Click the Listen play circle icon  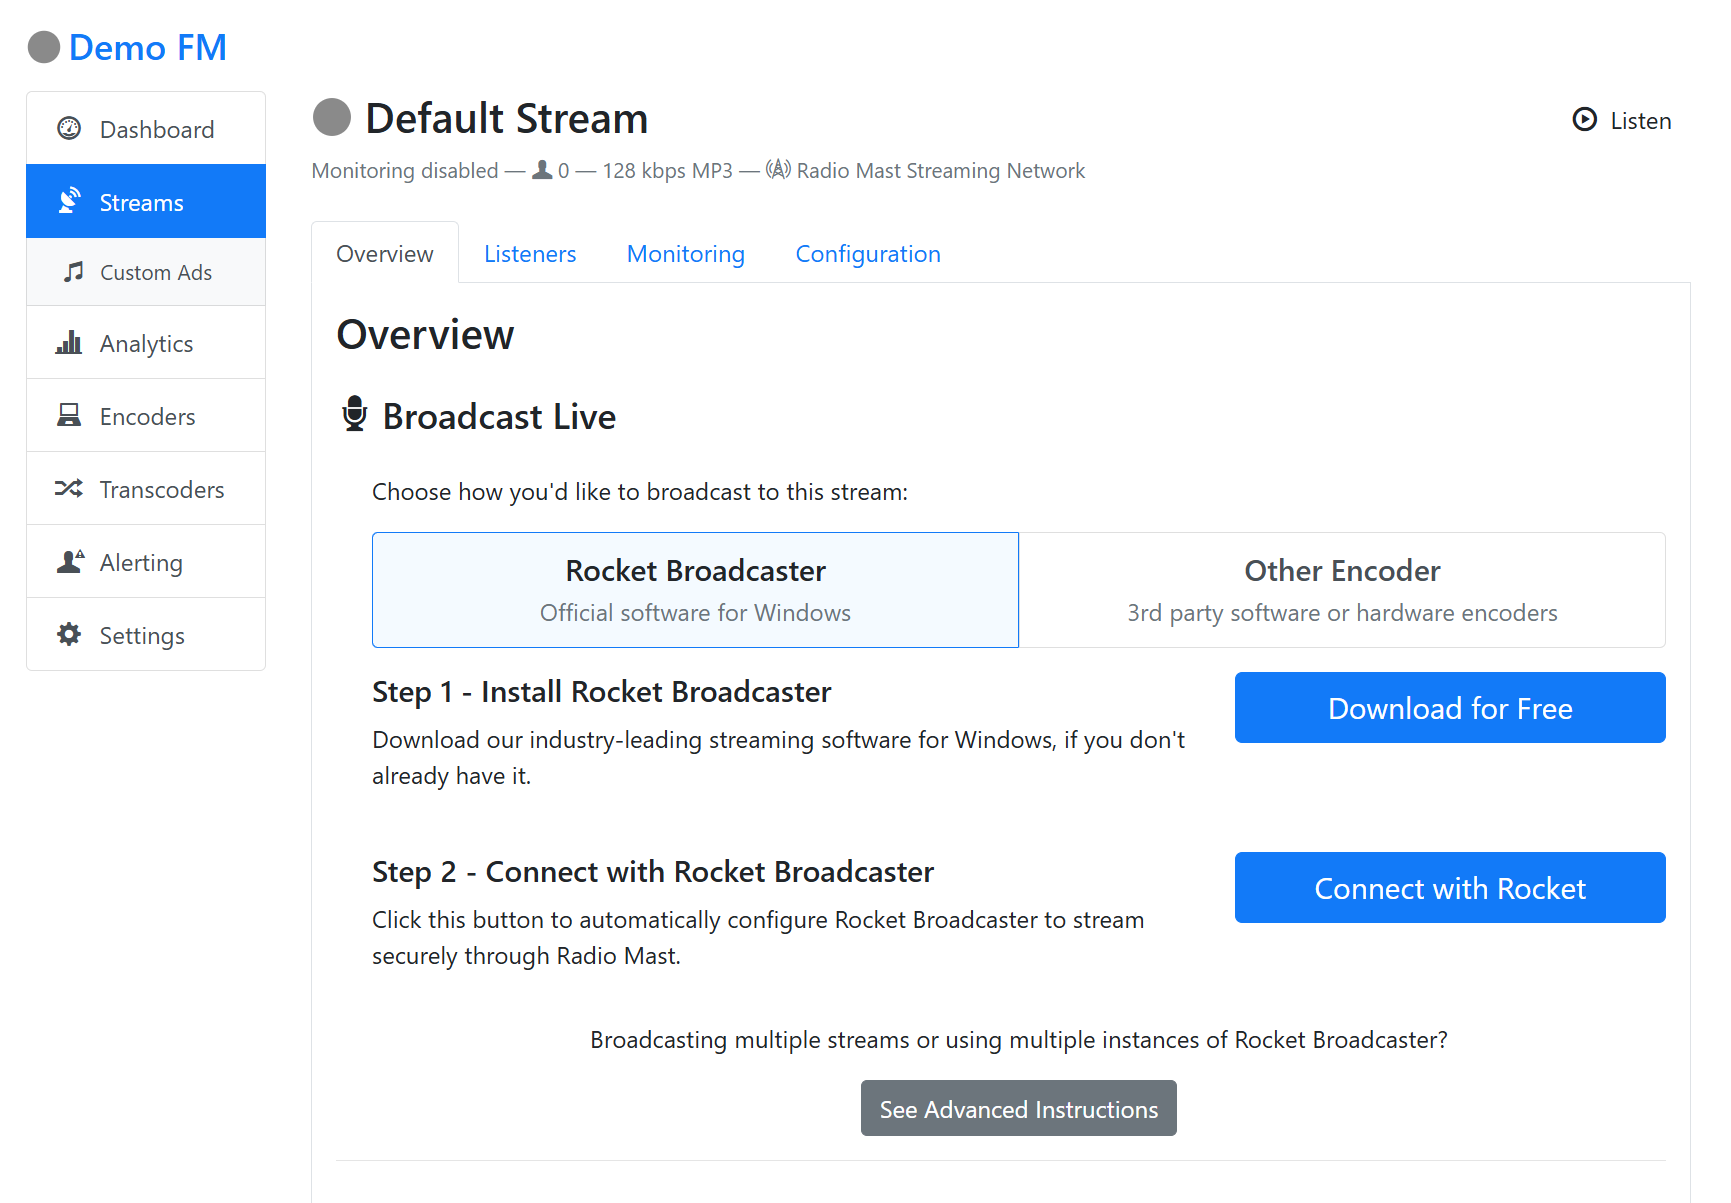(x=1585, y=120)
